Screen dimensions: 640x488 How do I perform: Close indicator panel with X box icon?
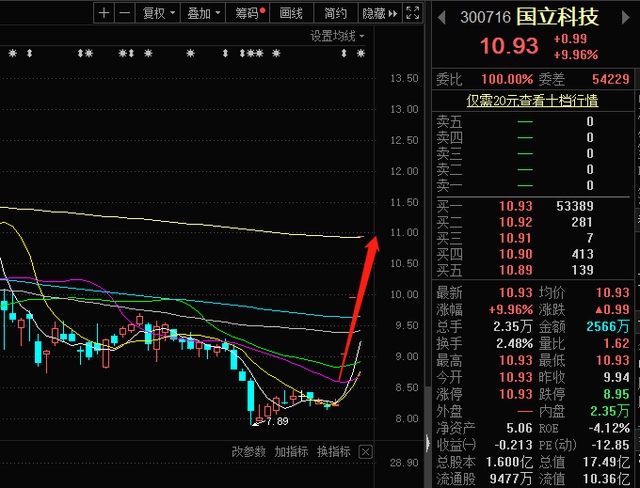tap(365, 452)
